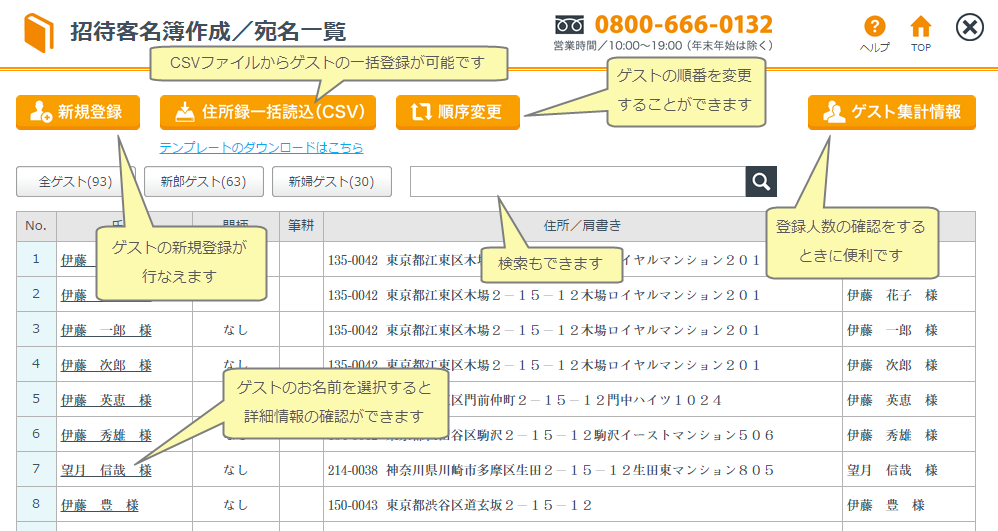998x531 pixels.
Task: Click the orange book logo icon
Action: 39,32
